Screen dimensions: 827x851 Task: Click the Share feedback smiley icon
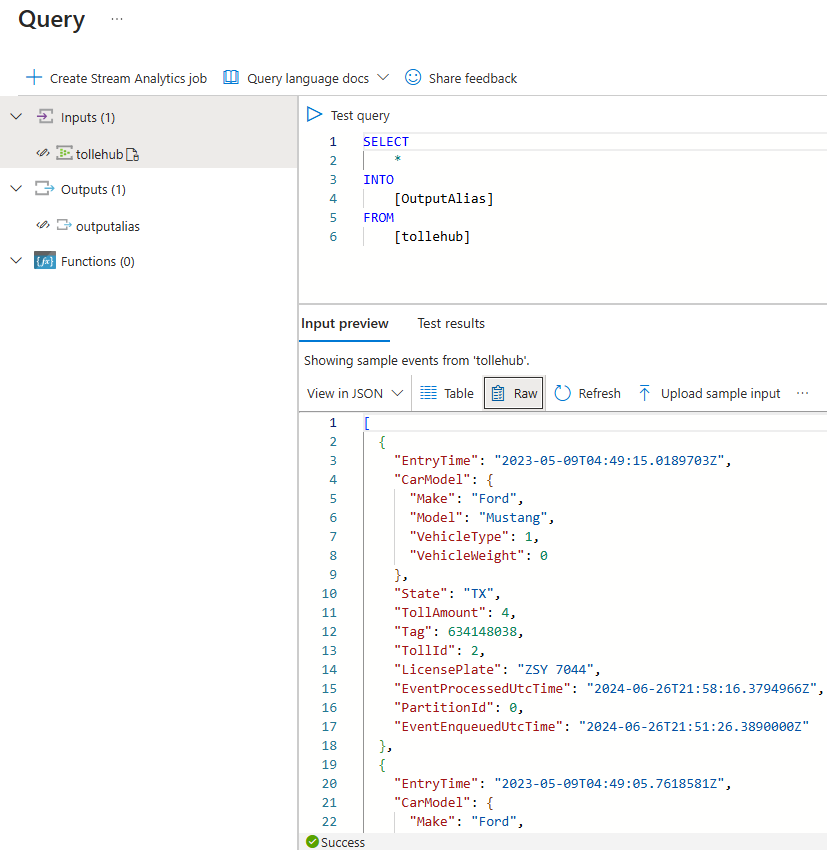413,78
